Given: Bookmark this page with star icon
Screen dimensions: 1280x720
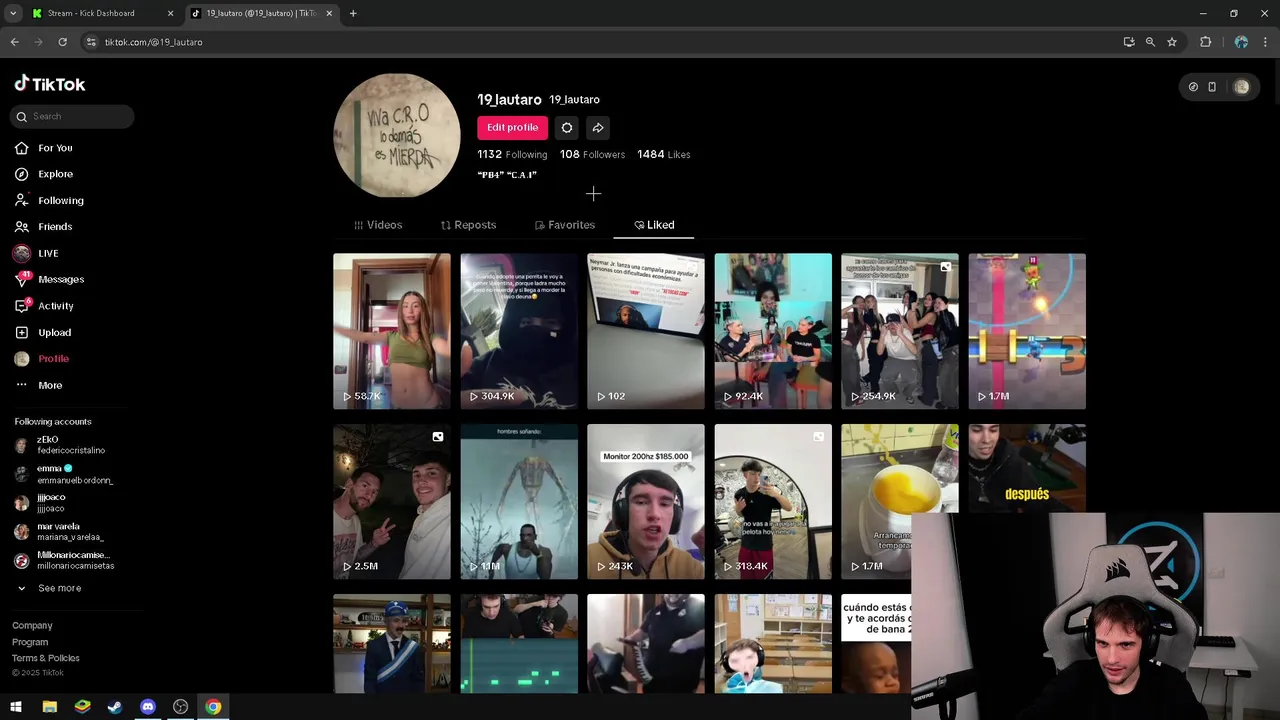Looking at the screenshot, I should click(1172, 42).
